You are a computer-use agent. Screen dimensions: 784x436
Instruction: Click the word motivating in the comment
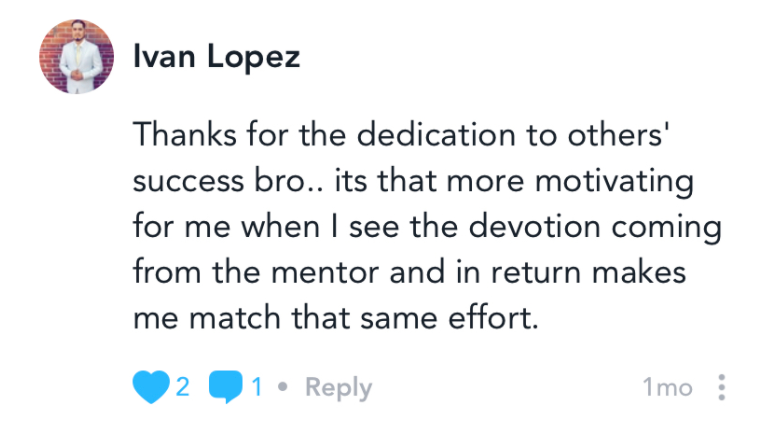(x=614, y=181)
